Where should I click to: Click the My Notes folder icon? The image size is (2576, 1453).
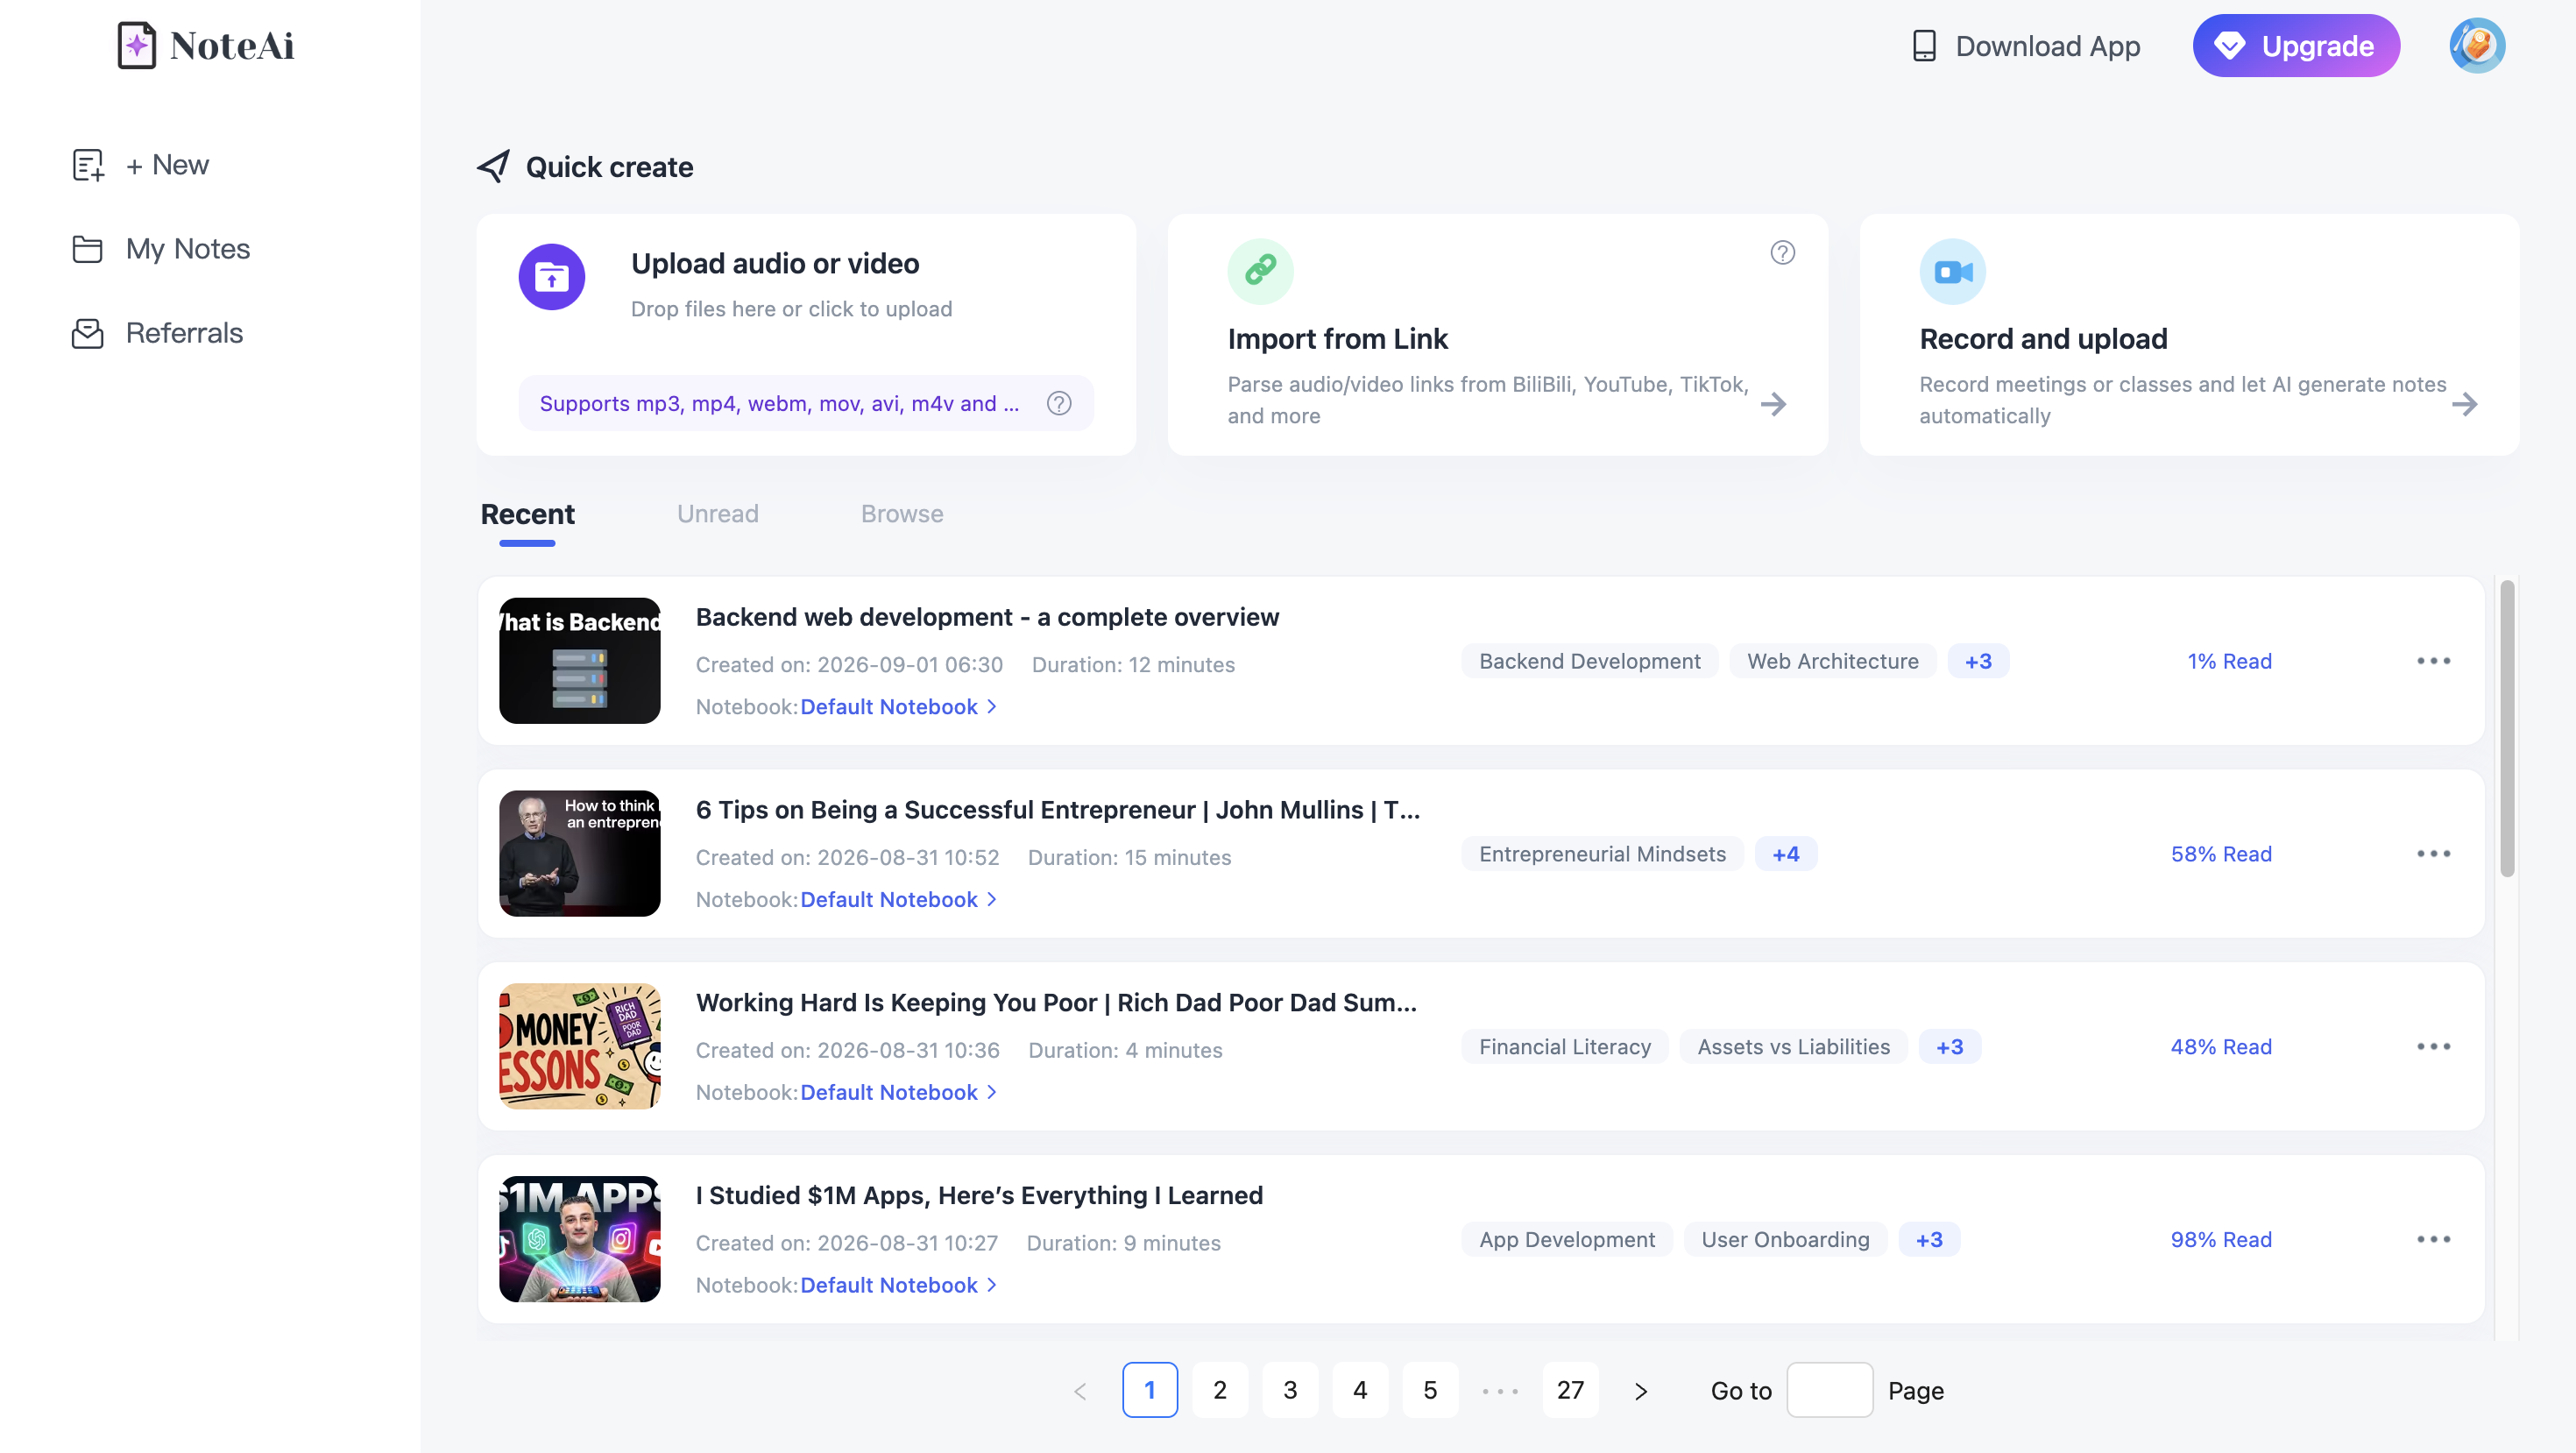[87, 249]
